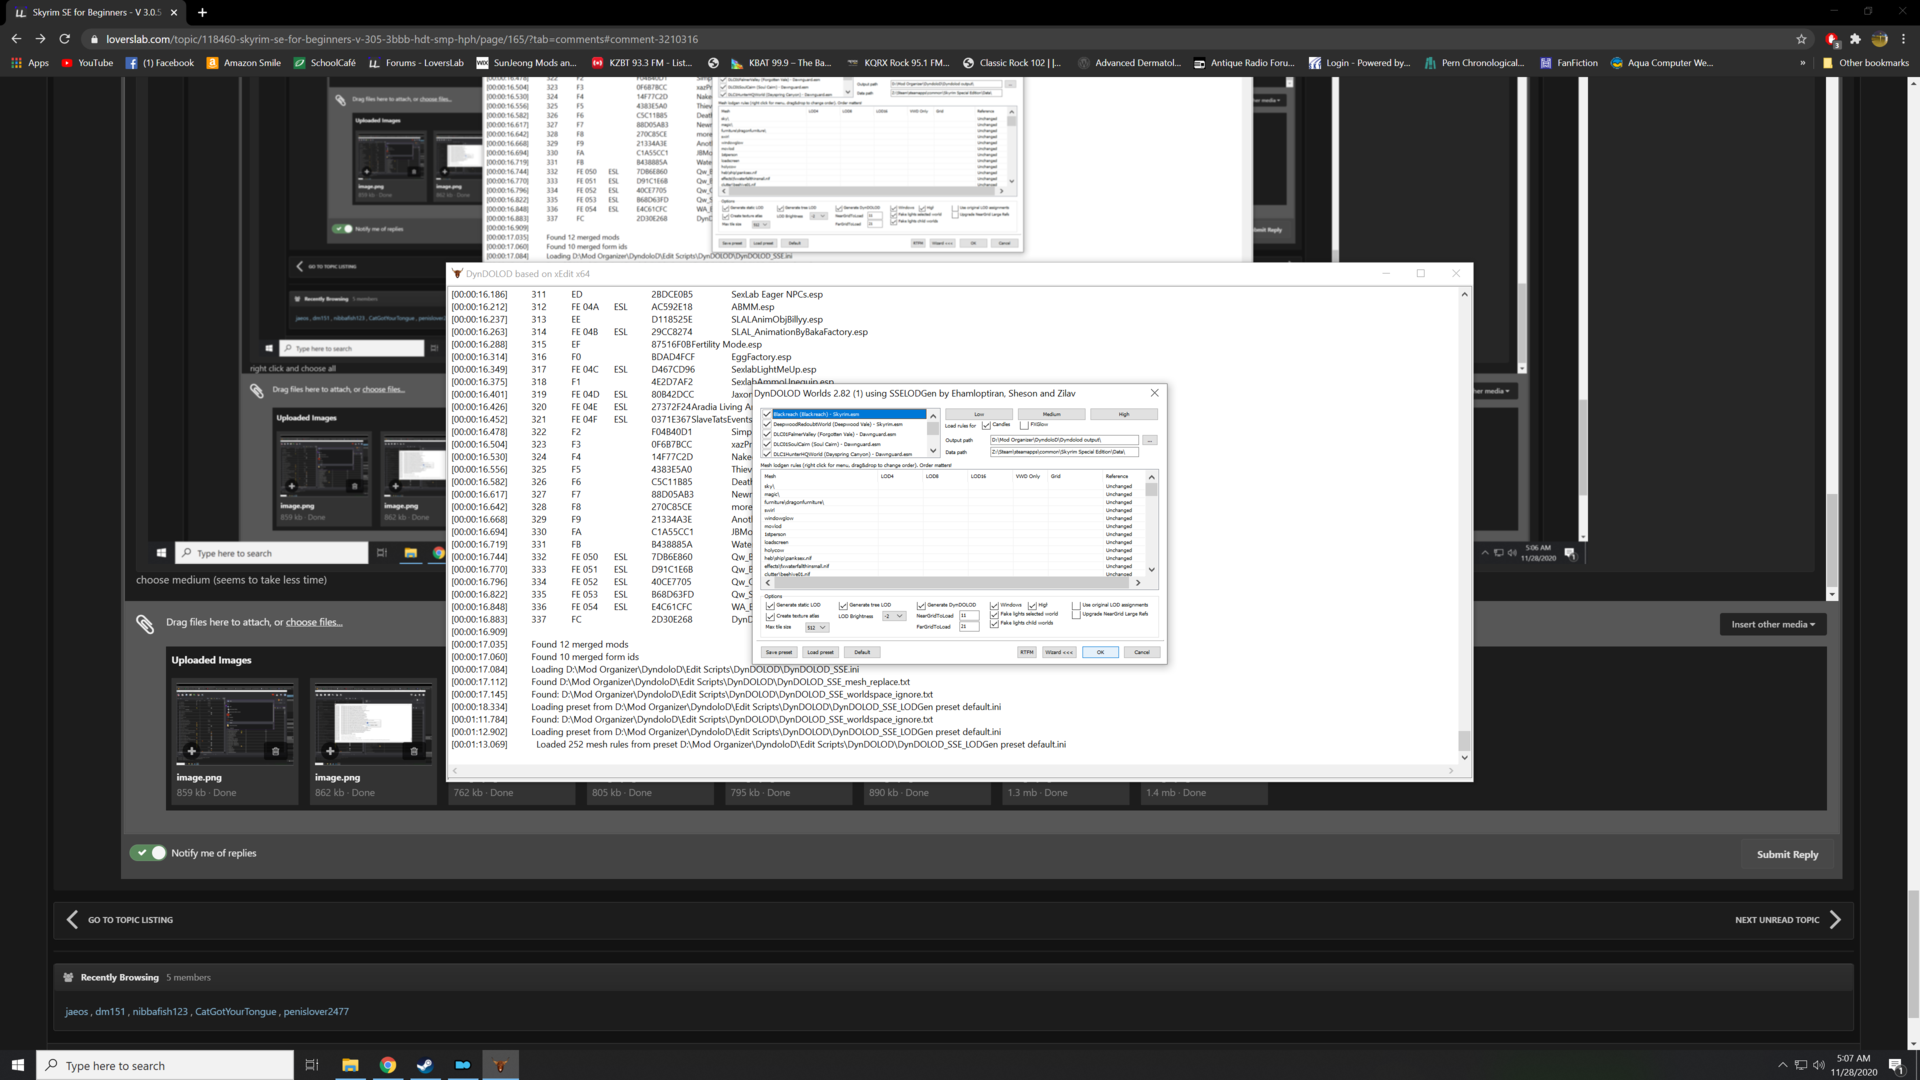Open the 862 kb image.png thumbnail

[373, 724]
